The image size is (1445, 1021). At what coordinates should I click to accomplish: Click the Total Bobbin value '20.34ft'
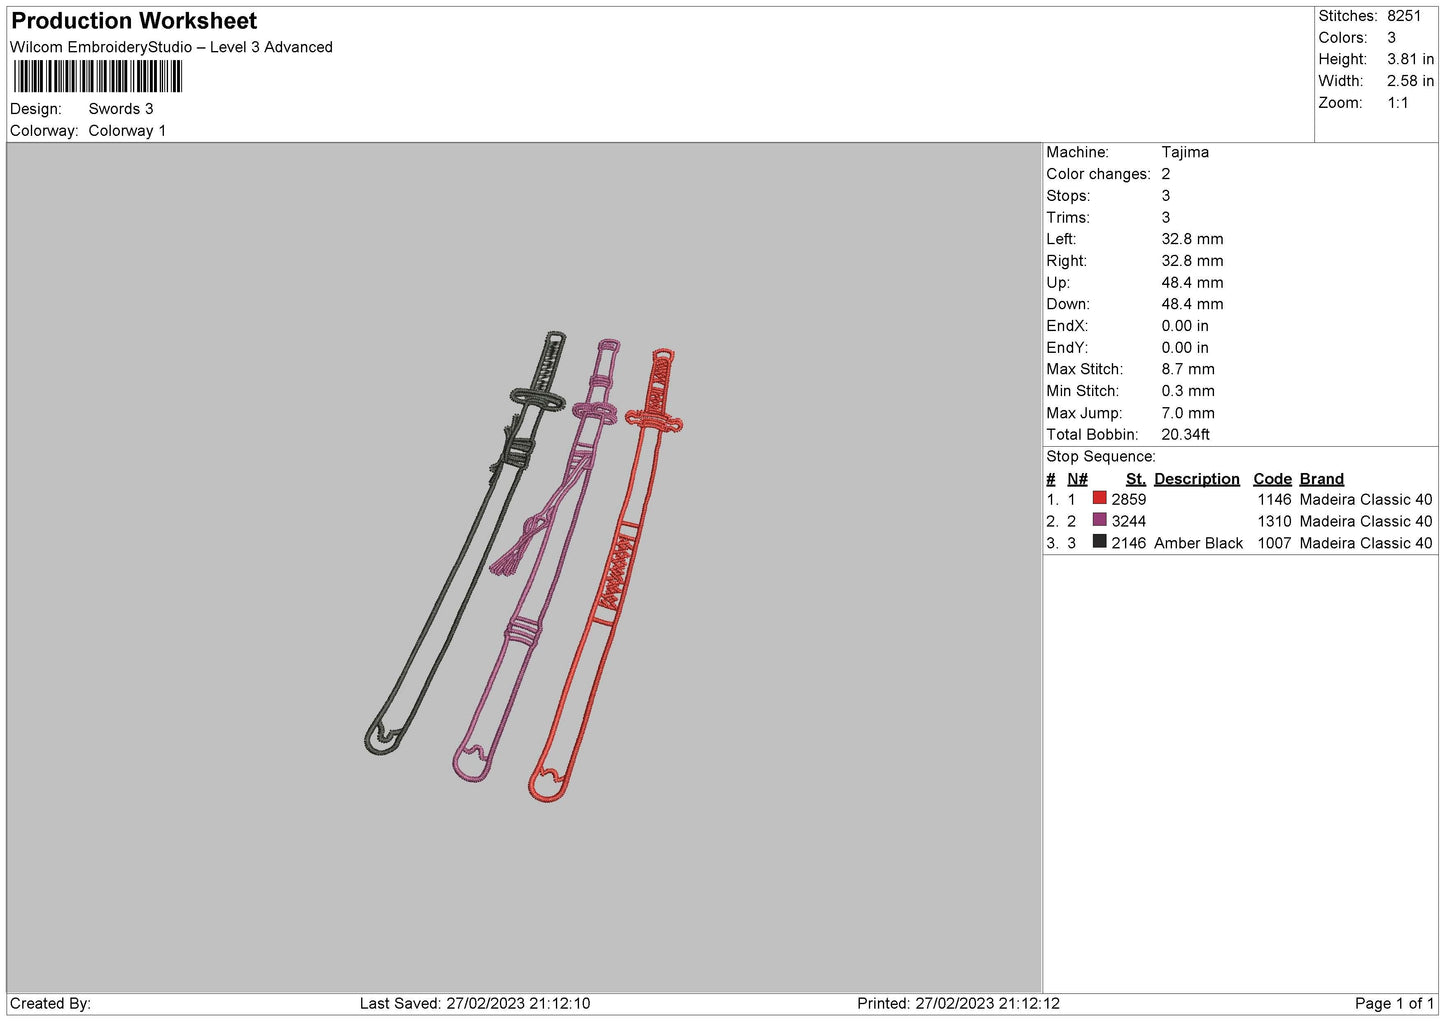pyautogui.click(x=1185, y=435)
